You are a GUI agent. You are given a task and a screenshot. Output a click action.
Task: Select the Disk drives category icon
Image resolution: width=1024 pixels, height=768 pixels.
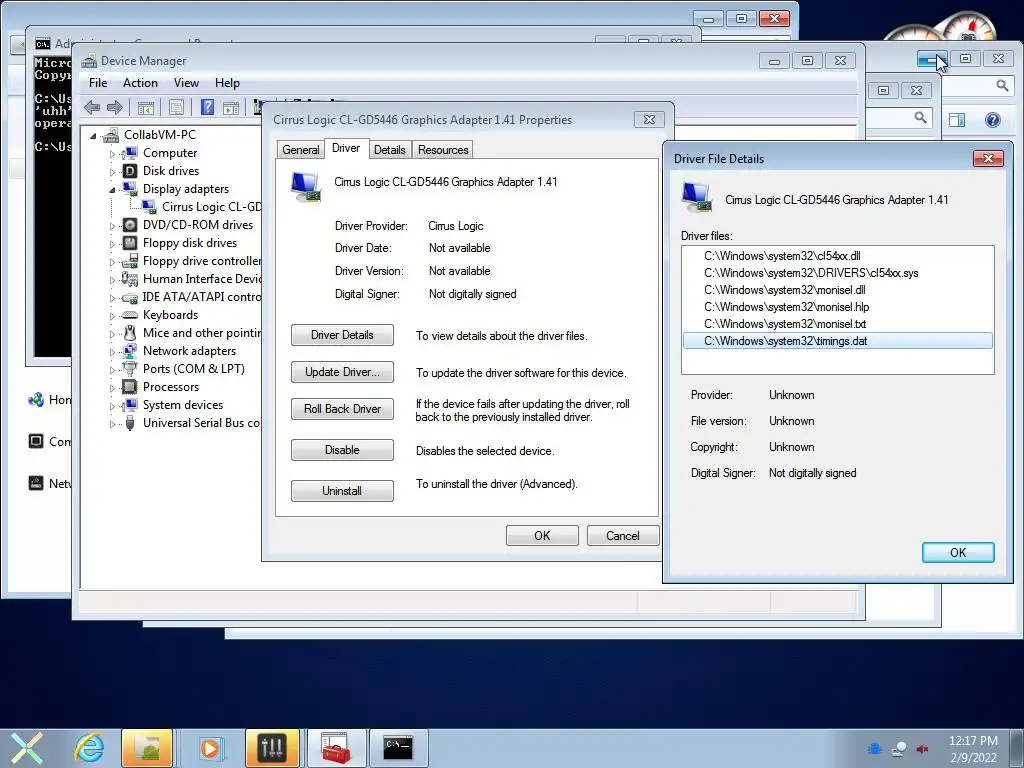pos(131,171)
